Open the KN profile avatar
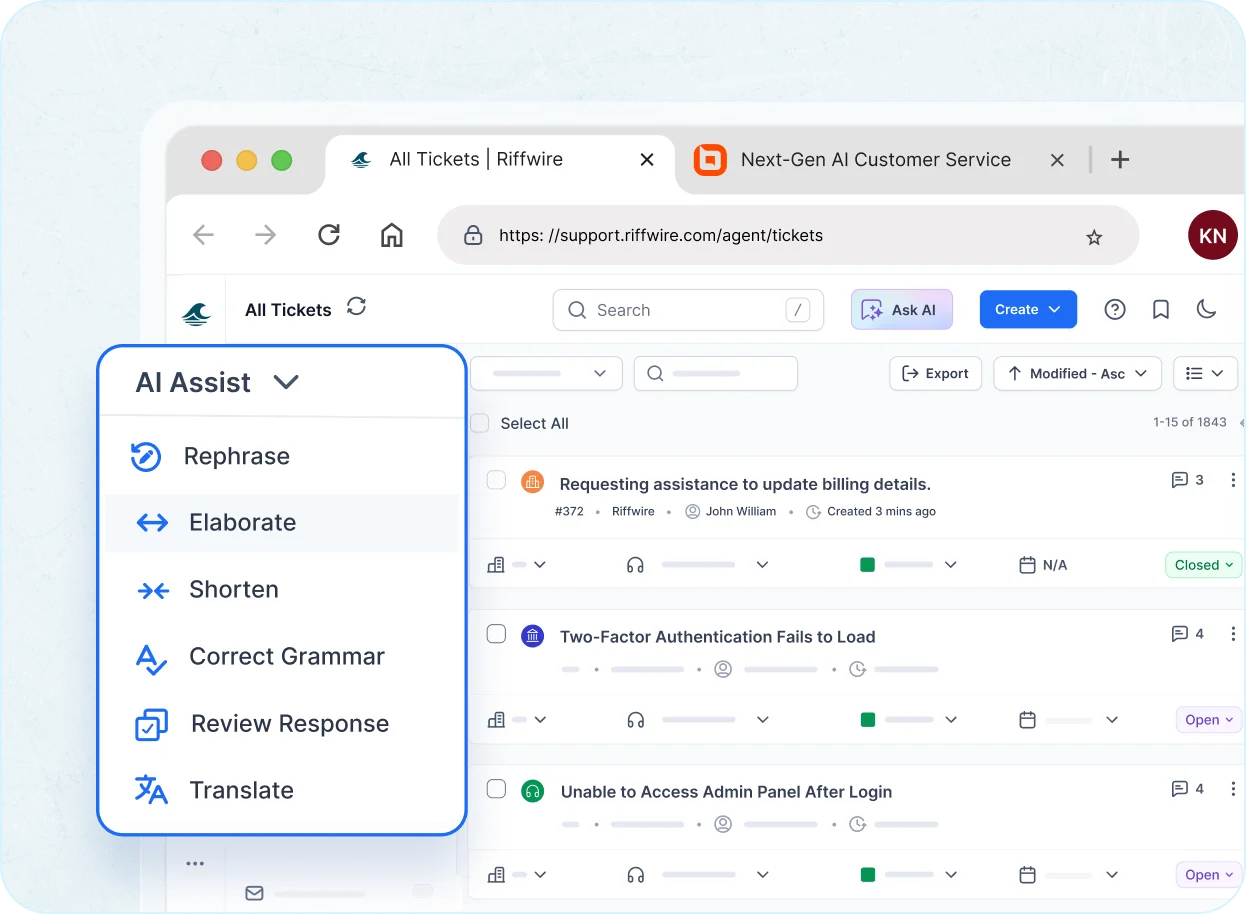Image resolution: width=1246 pixels, height=914 pixels. [x=1212, y=236]
